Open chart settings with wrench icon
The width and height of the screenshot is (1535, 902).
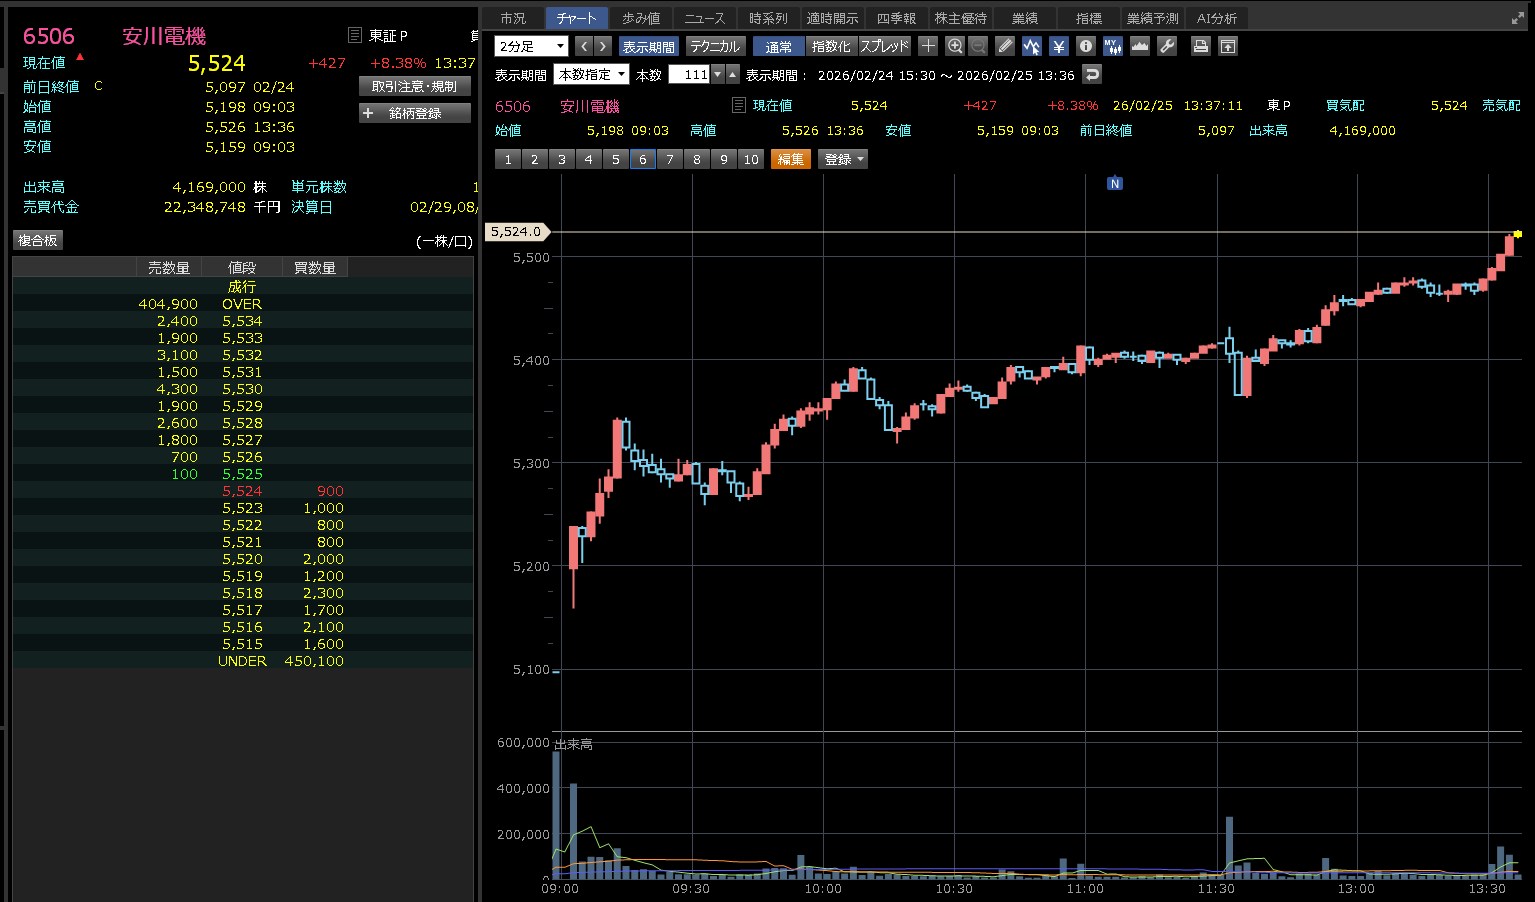point(1166,46)
